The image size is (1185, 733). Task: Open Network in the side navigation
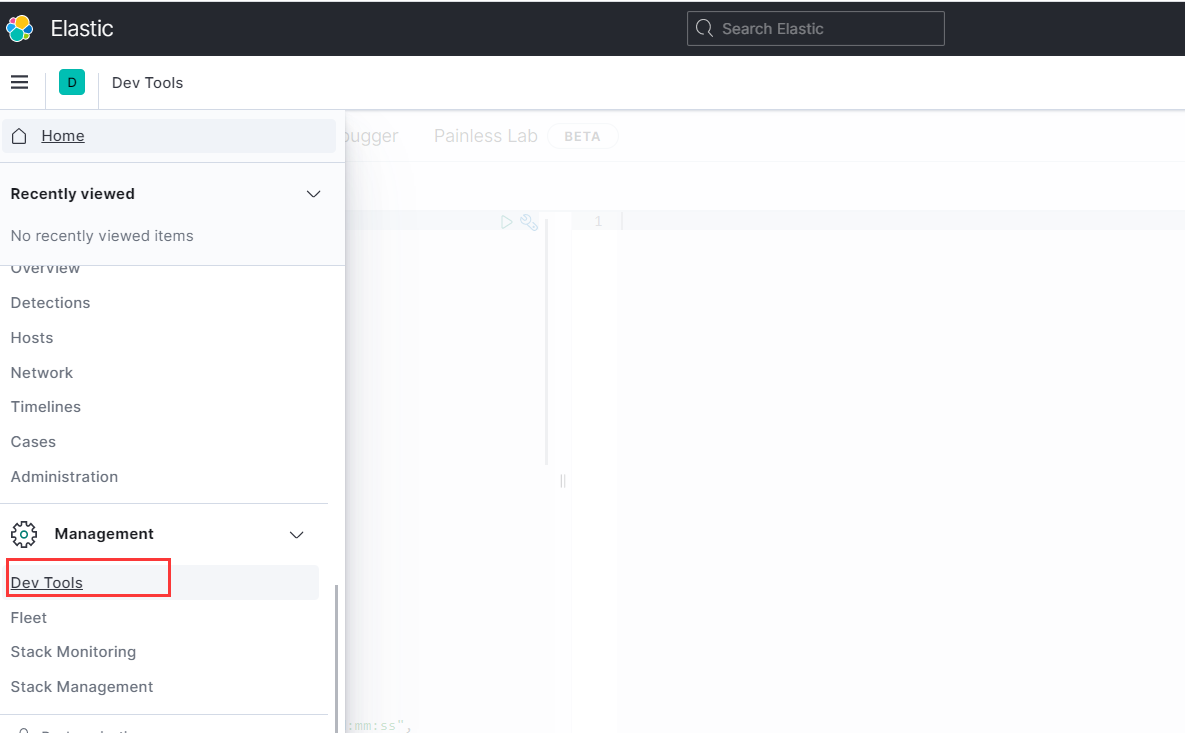pos(42,373)
